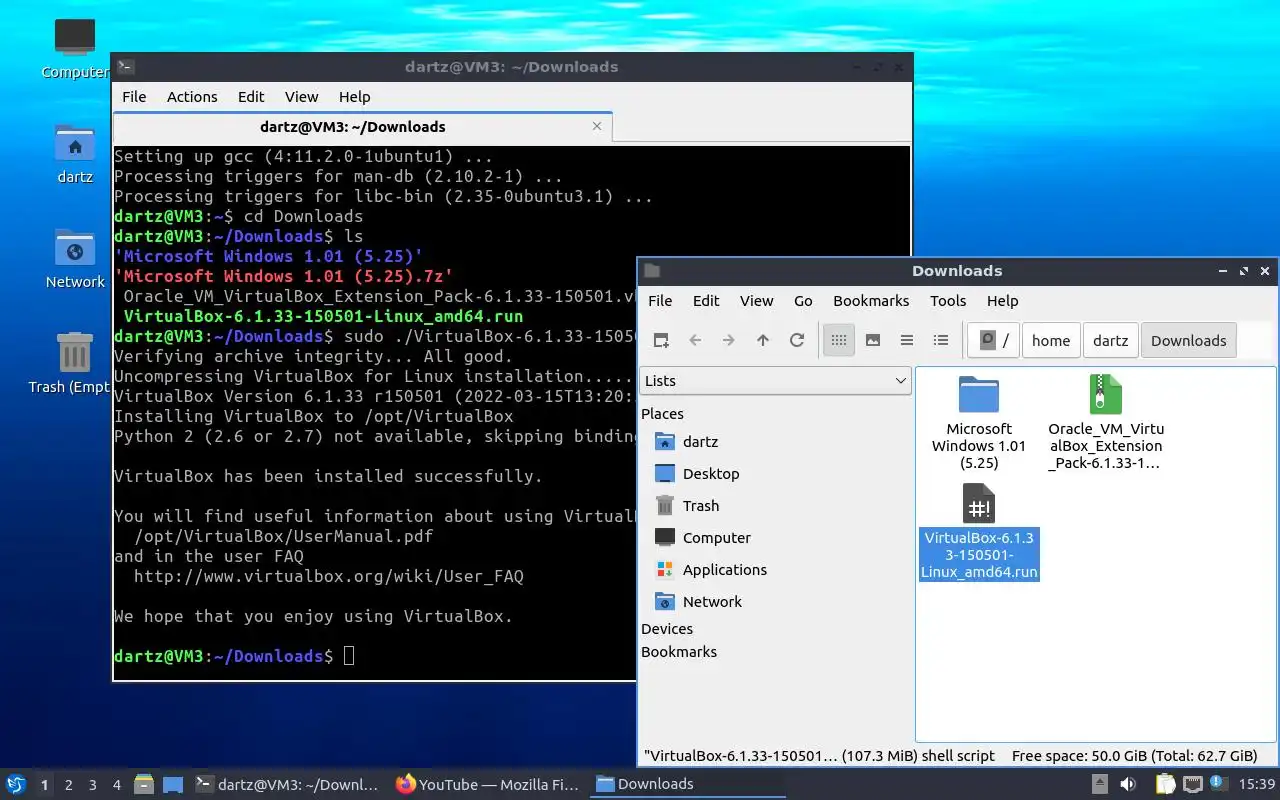Open File menu in Downloads window
The height and width of the screenshot is (800, 1280).
[x=660, y=301]
